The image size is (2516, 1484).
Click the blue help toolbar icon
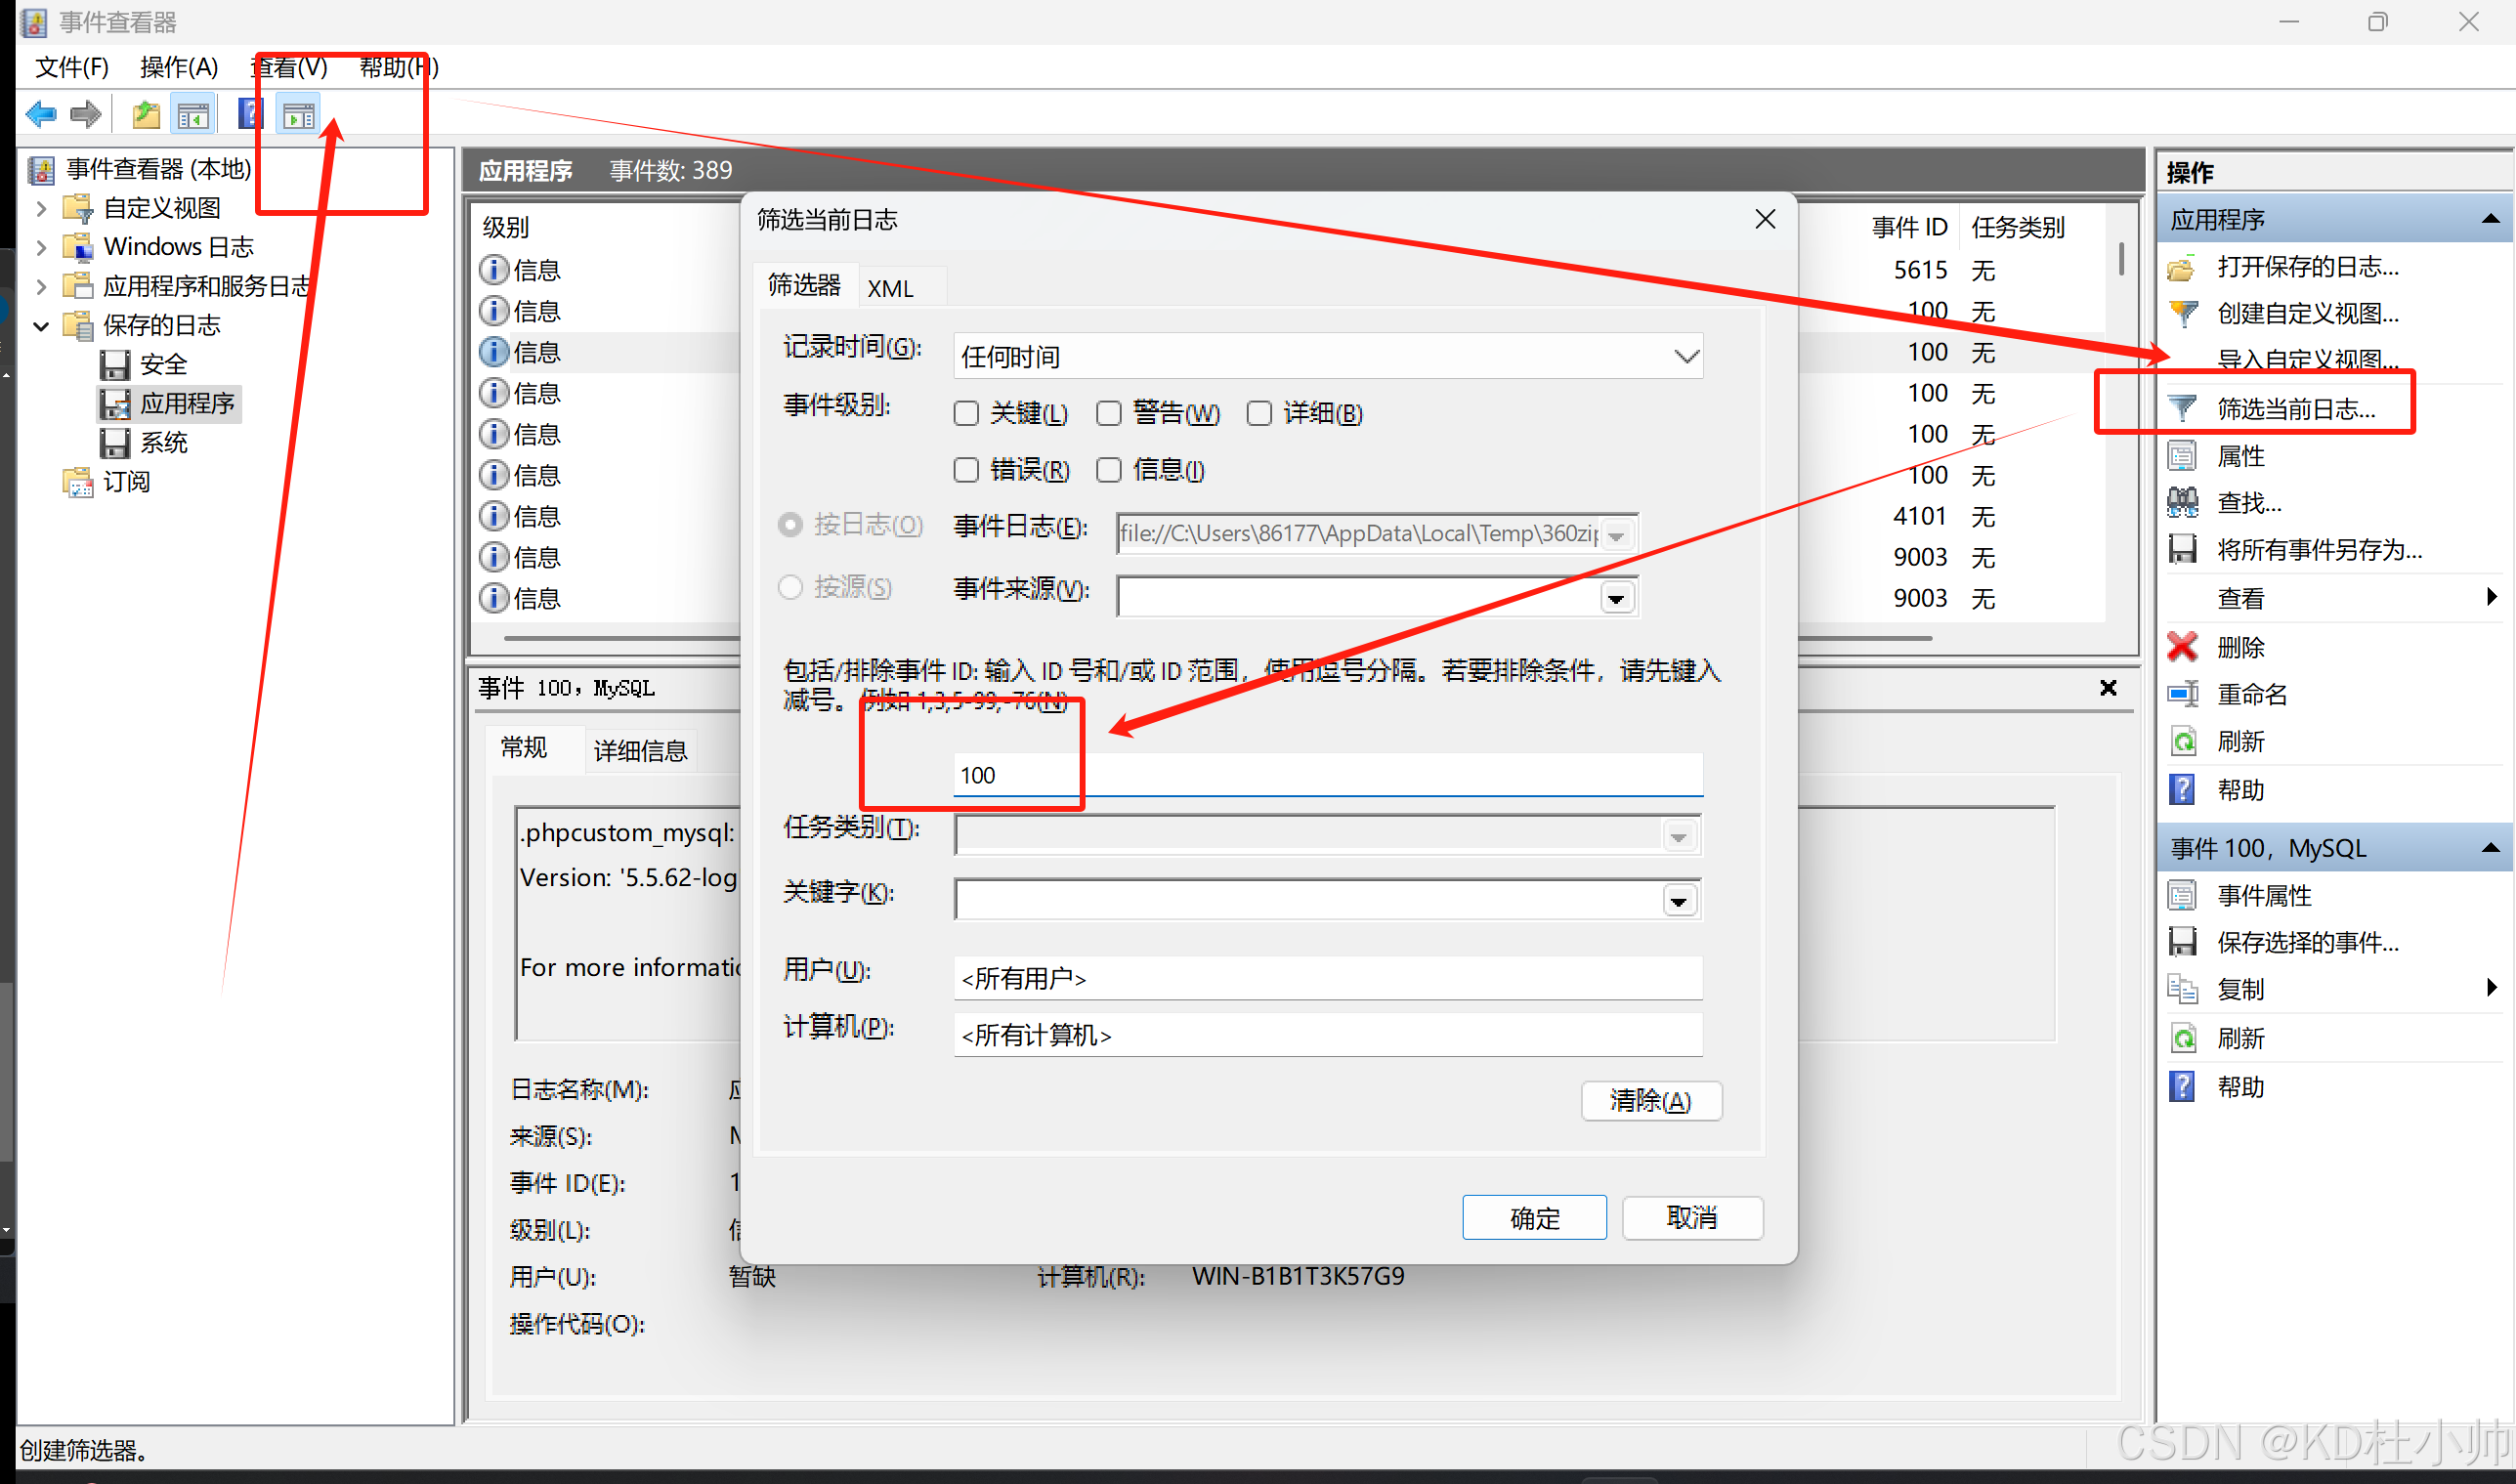point(250,115)
